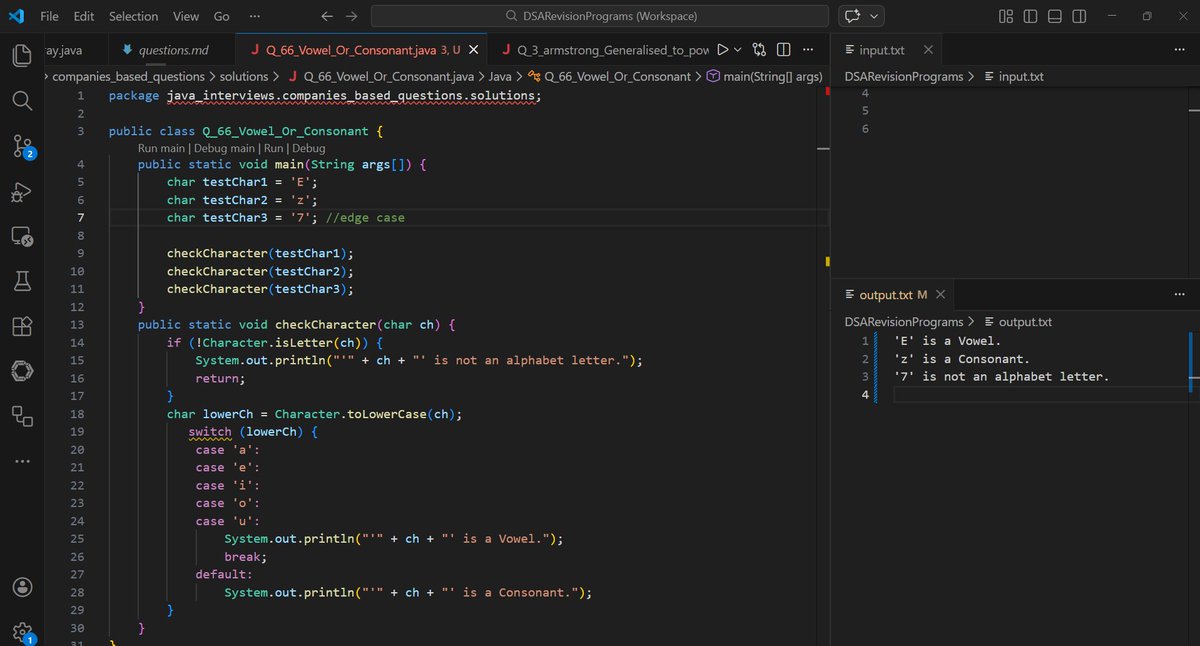Open dropdown arrow next to Run button
The height and width of the screenshot is (646, 1200).
click(x=738, y=50)
